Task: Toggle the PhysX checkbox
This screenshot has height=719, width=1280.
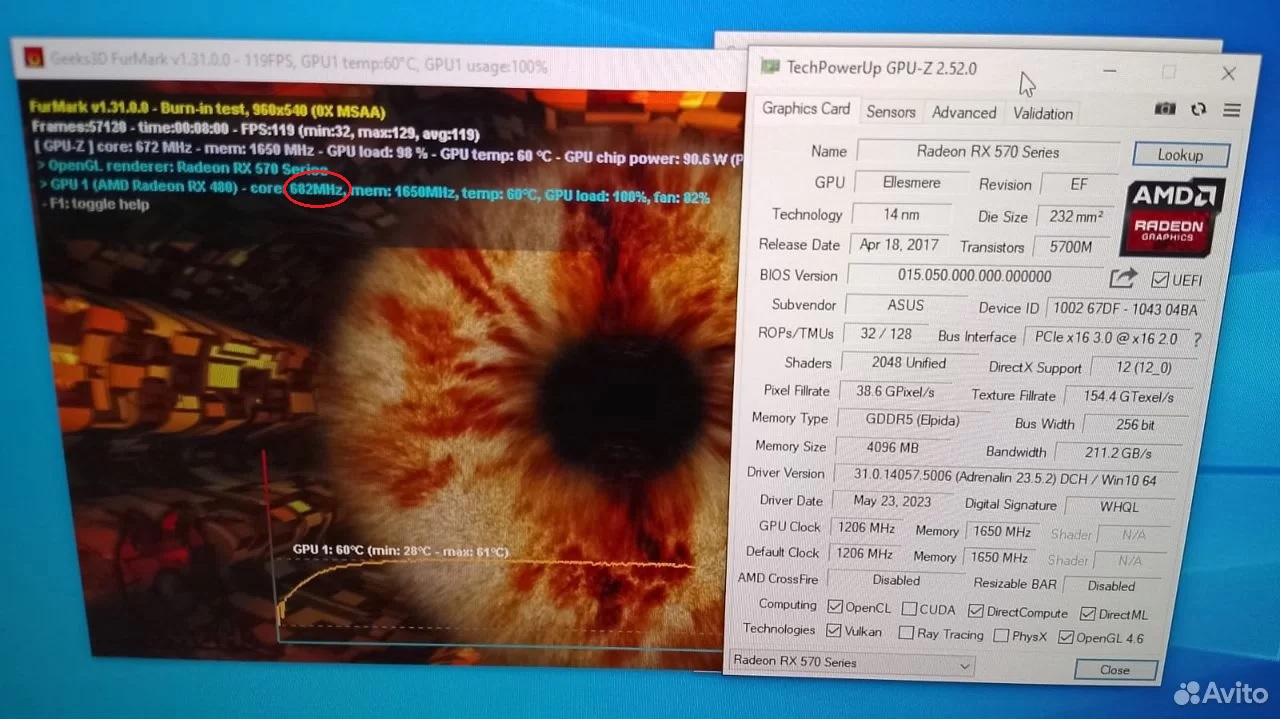Action: [1002, 635]
